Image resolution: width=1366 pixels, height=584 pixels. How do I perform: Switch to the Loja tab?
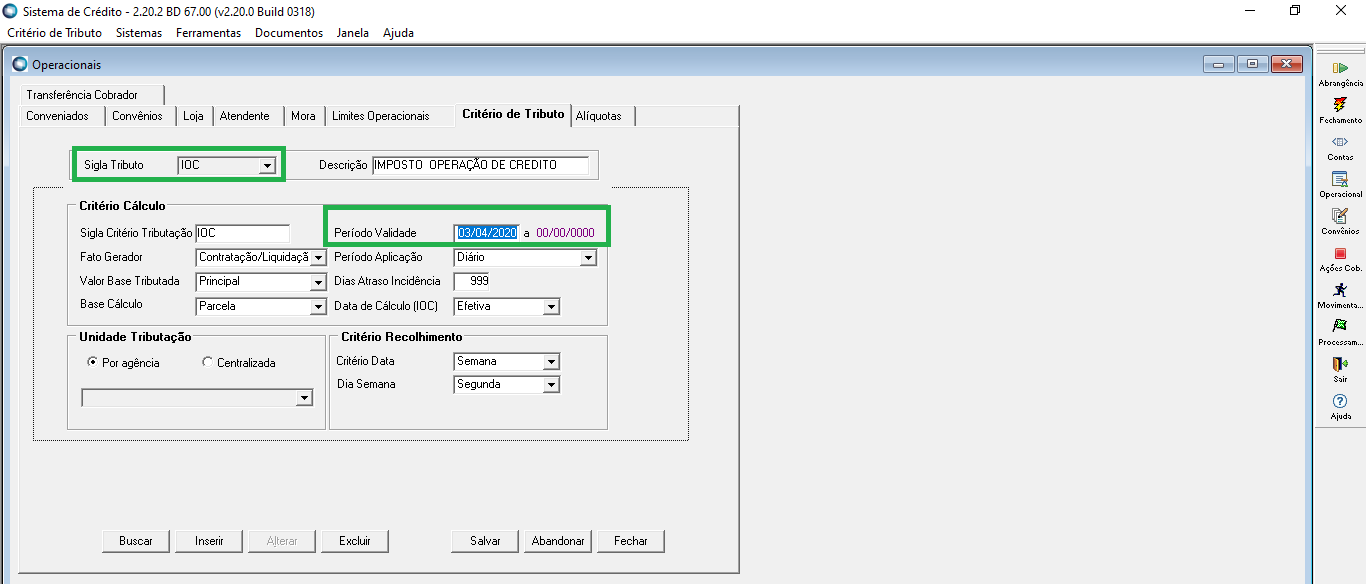pos(193,116)
